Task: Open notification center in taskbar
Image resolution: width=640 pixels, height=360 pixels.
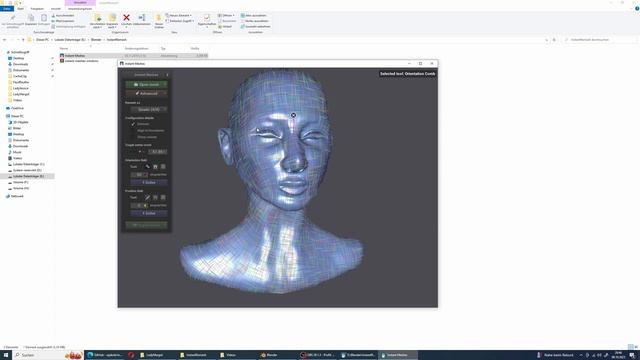Action: click(x=632, y=355)
